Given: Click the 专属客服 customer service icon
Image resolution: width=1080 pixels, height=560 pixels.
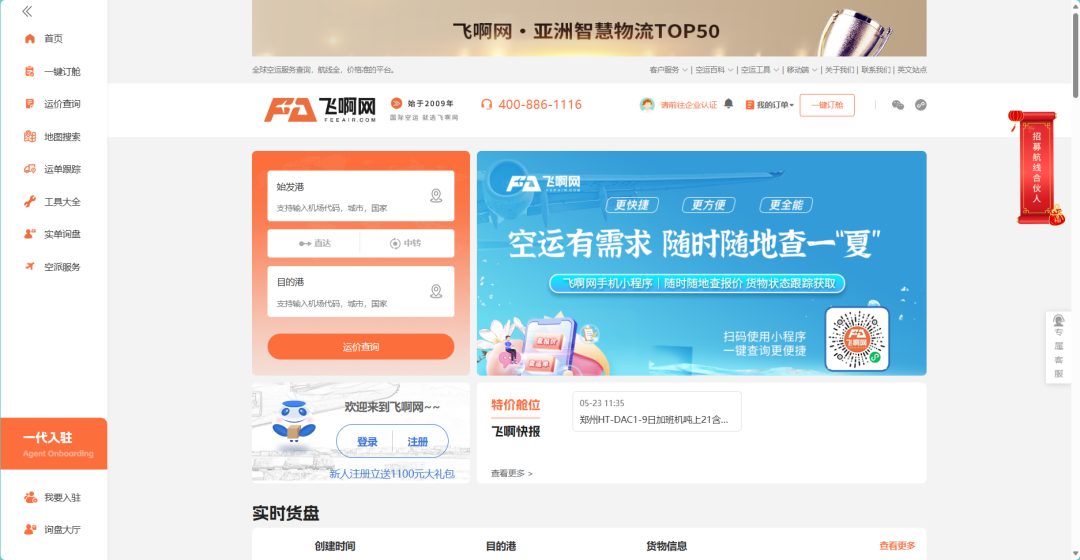Looking at the screenshot, I should (x=1059, y=321).
